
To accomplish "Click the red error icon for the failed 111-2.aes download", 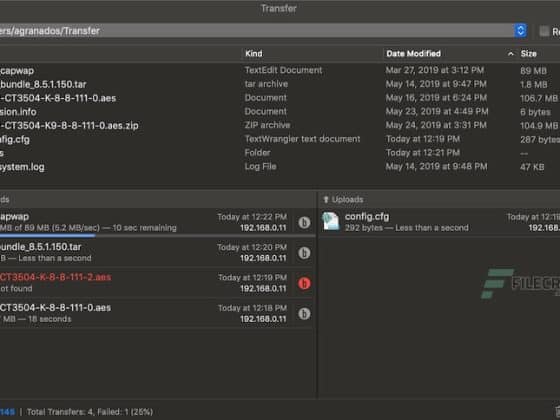I will click(x=304, y=284).
